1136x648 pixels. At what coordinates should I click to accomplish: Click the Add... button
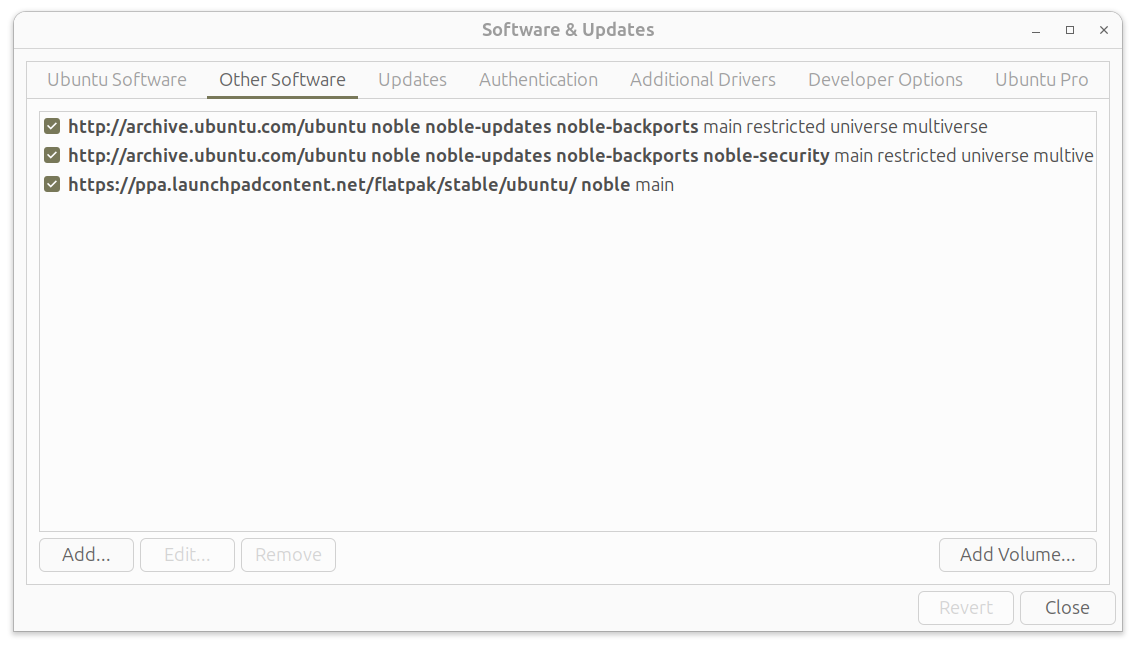86,555
